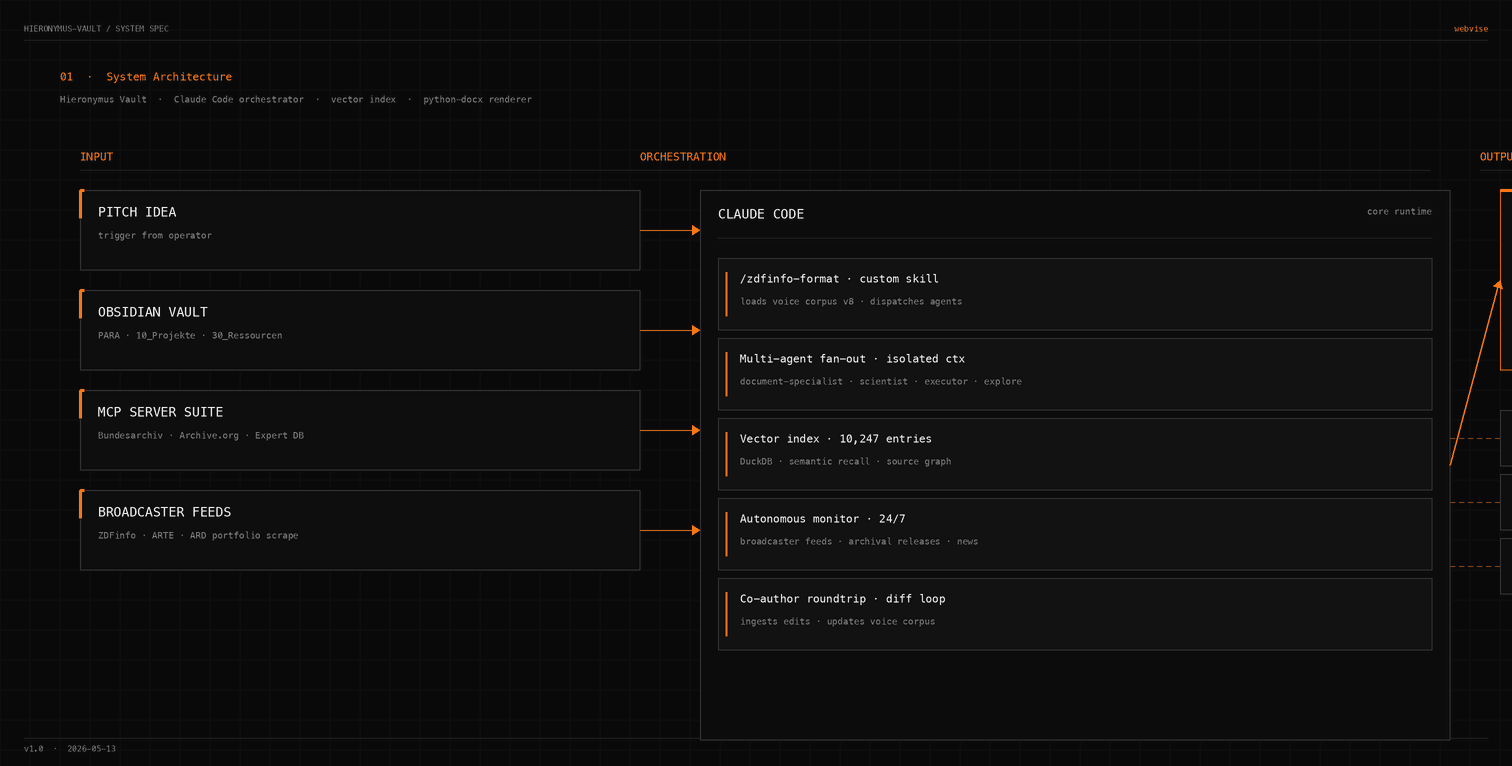The image size is (1512, 766).
Task: Click the webvise link at top right
Action: 1471,29
